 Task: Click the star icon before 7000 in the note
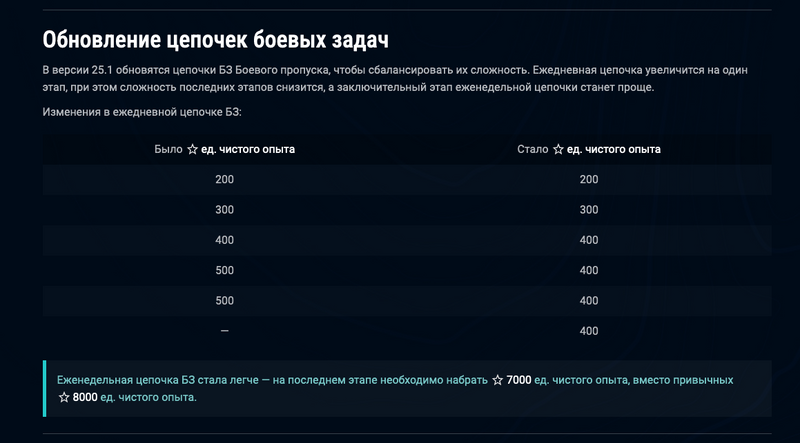point(497,380)
